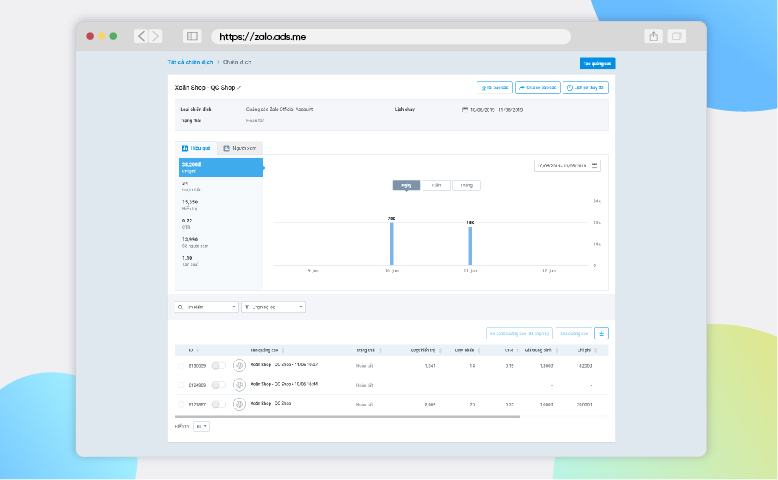
Task: Sort by status column arrows
Action: (x=381, y=350)
